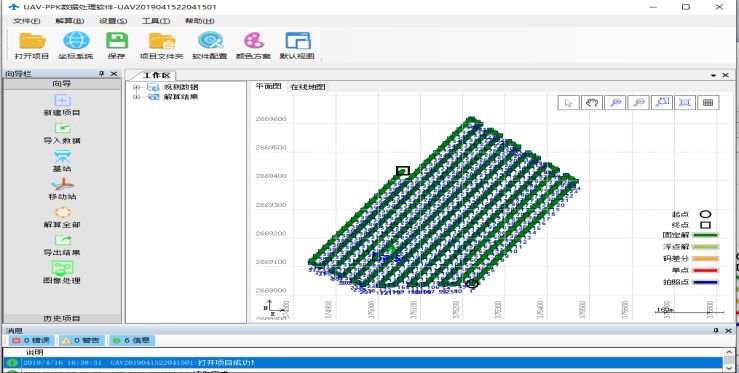Open the 工具(T) menu
This screenshot has width=739, height=373.
point(156,21)
